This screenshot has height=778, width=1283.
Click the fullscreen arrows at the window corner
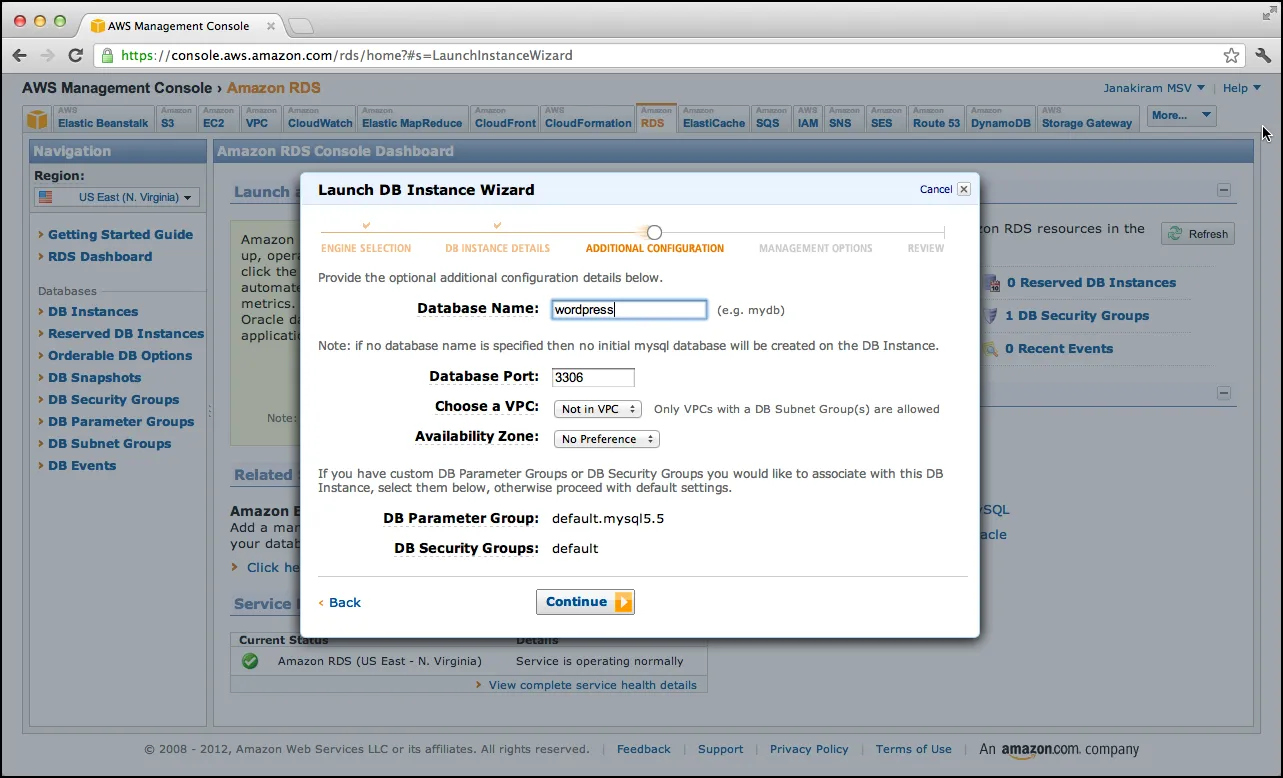point(1267,12)
